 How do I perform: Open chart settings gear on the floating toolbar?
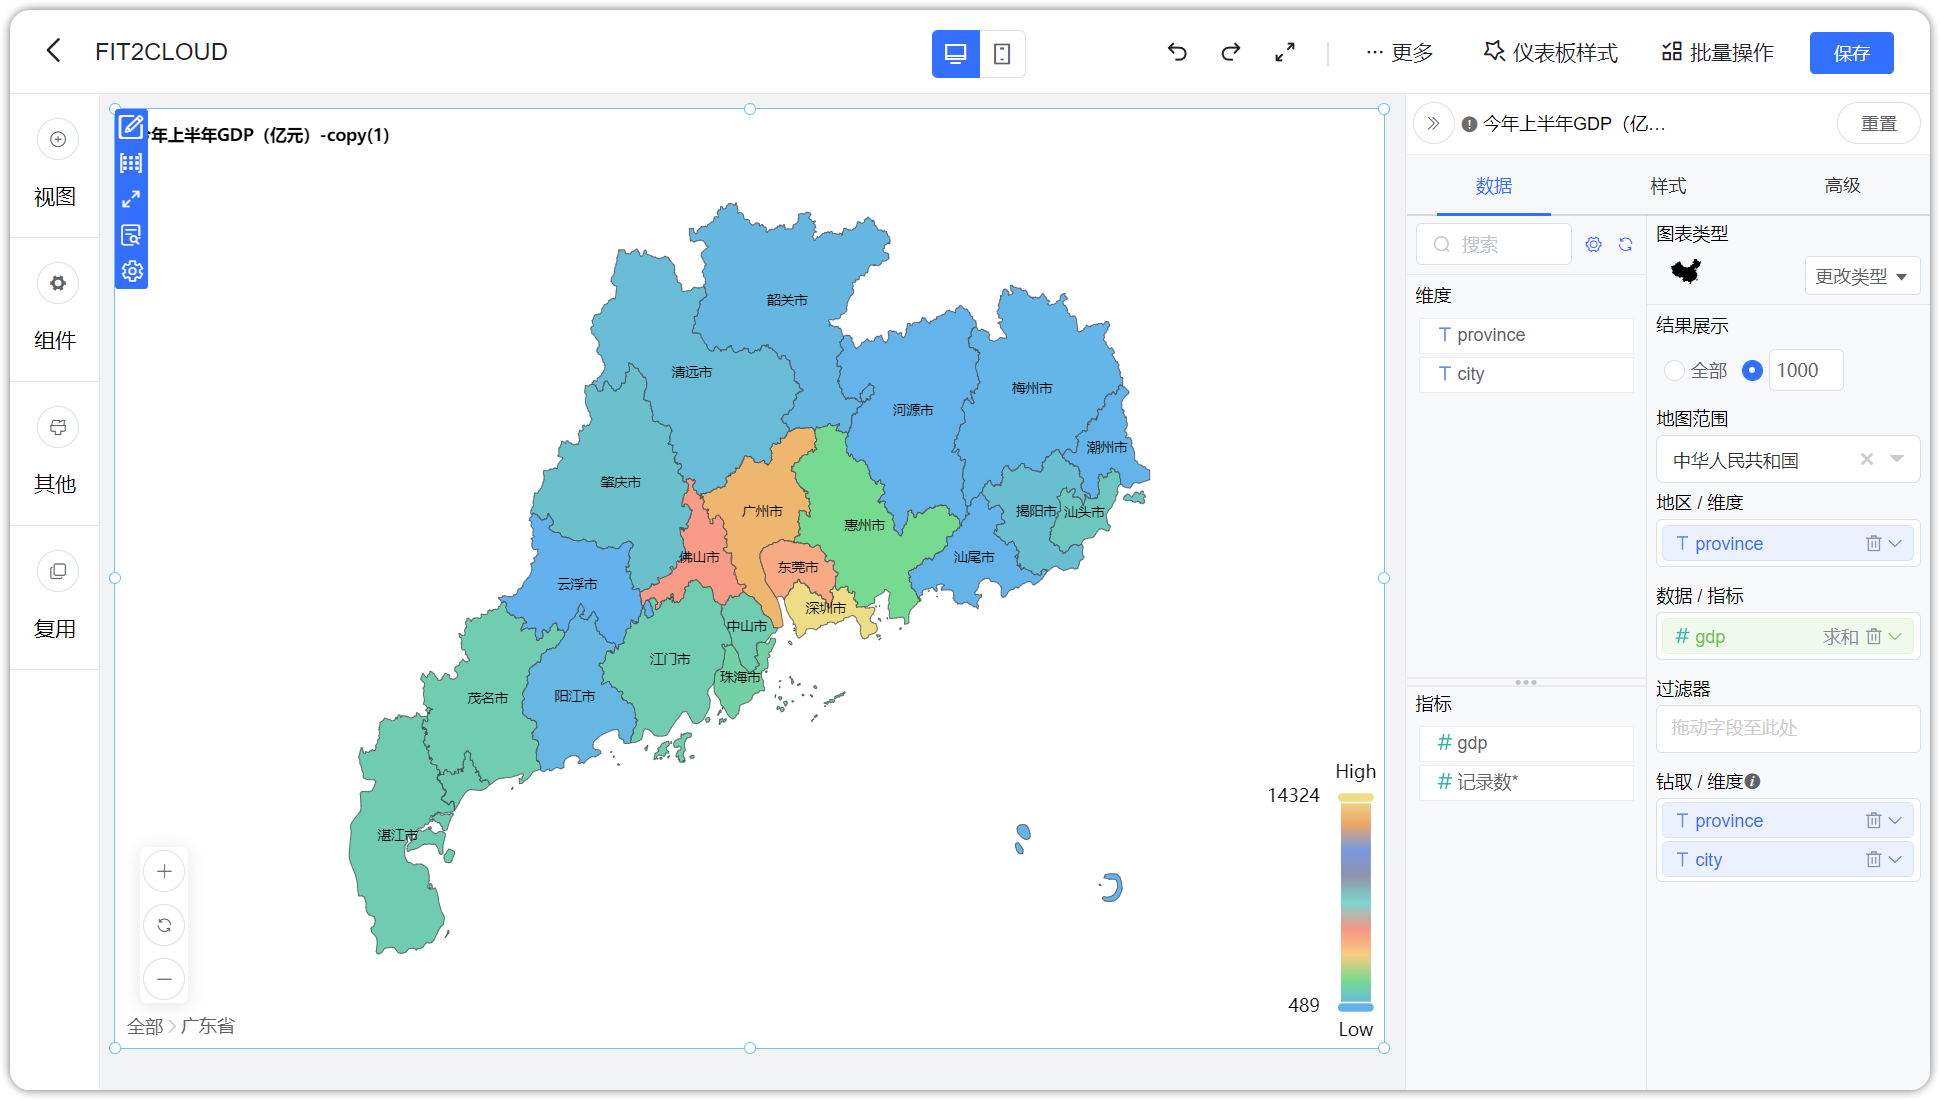[x=131, y=270]
